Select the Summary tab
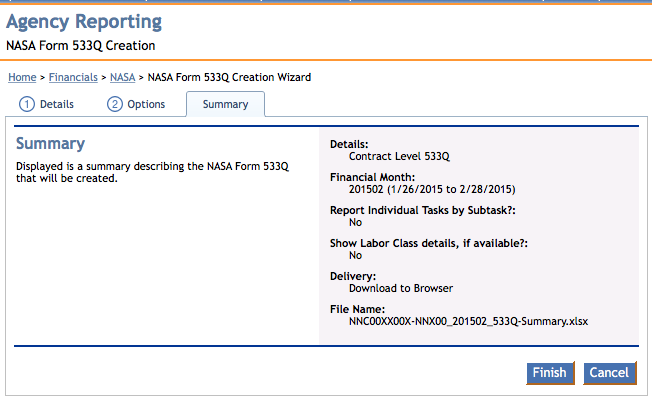652x401 pixels. [x=225, y=104]
